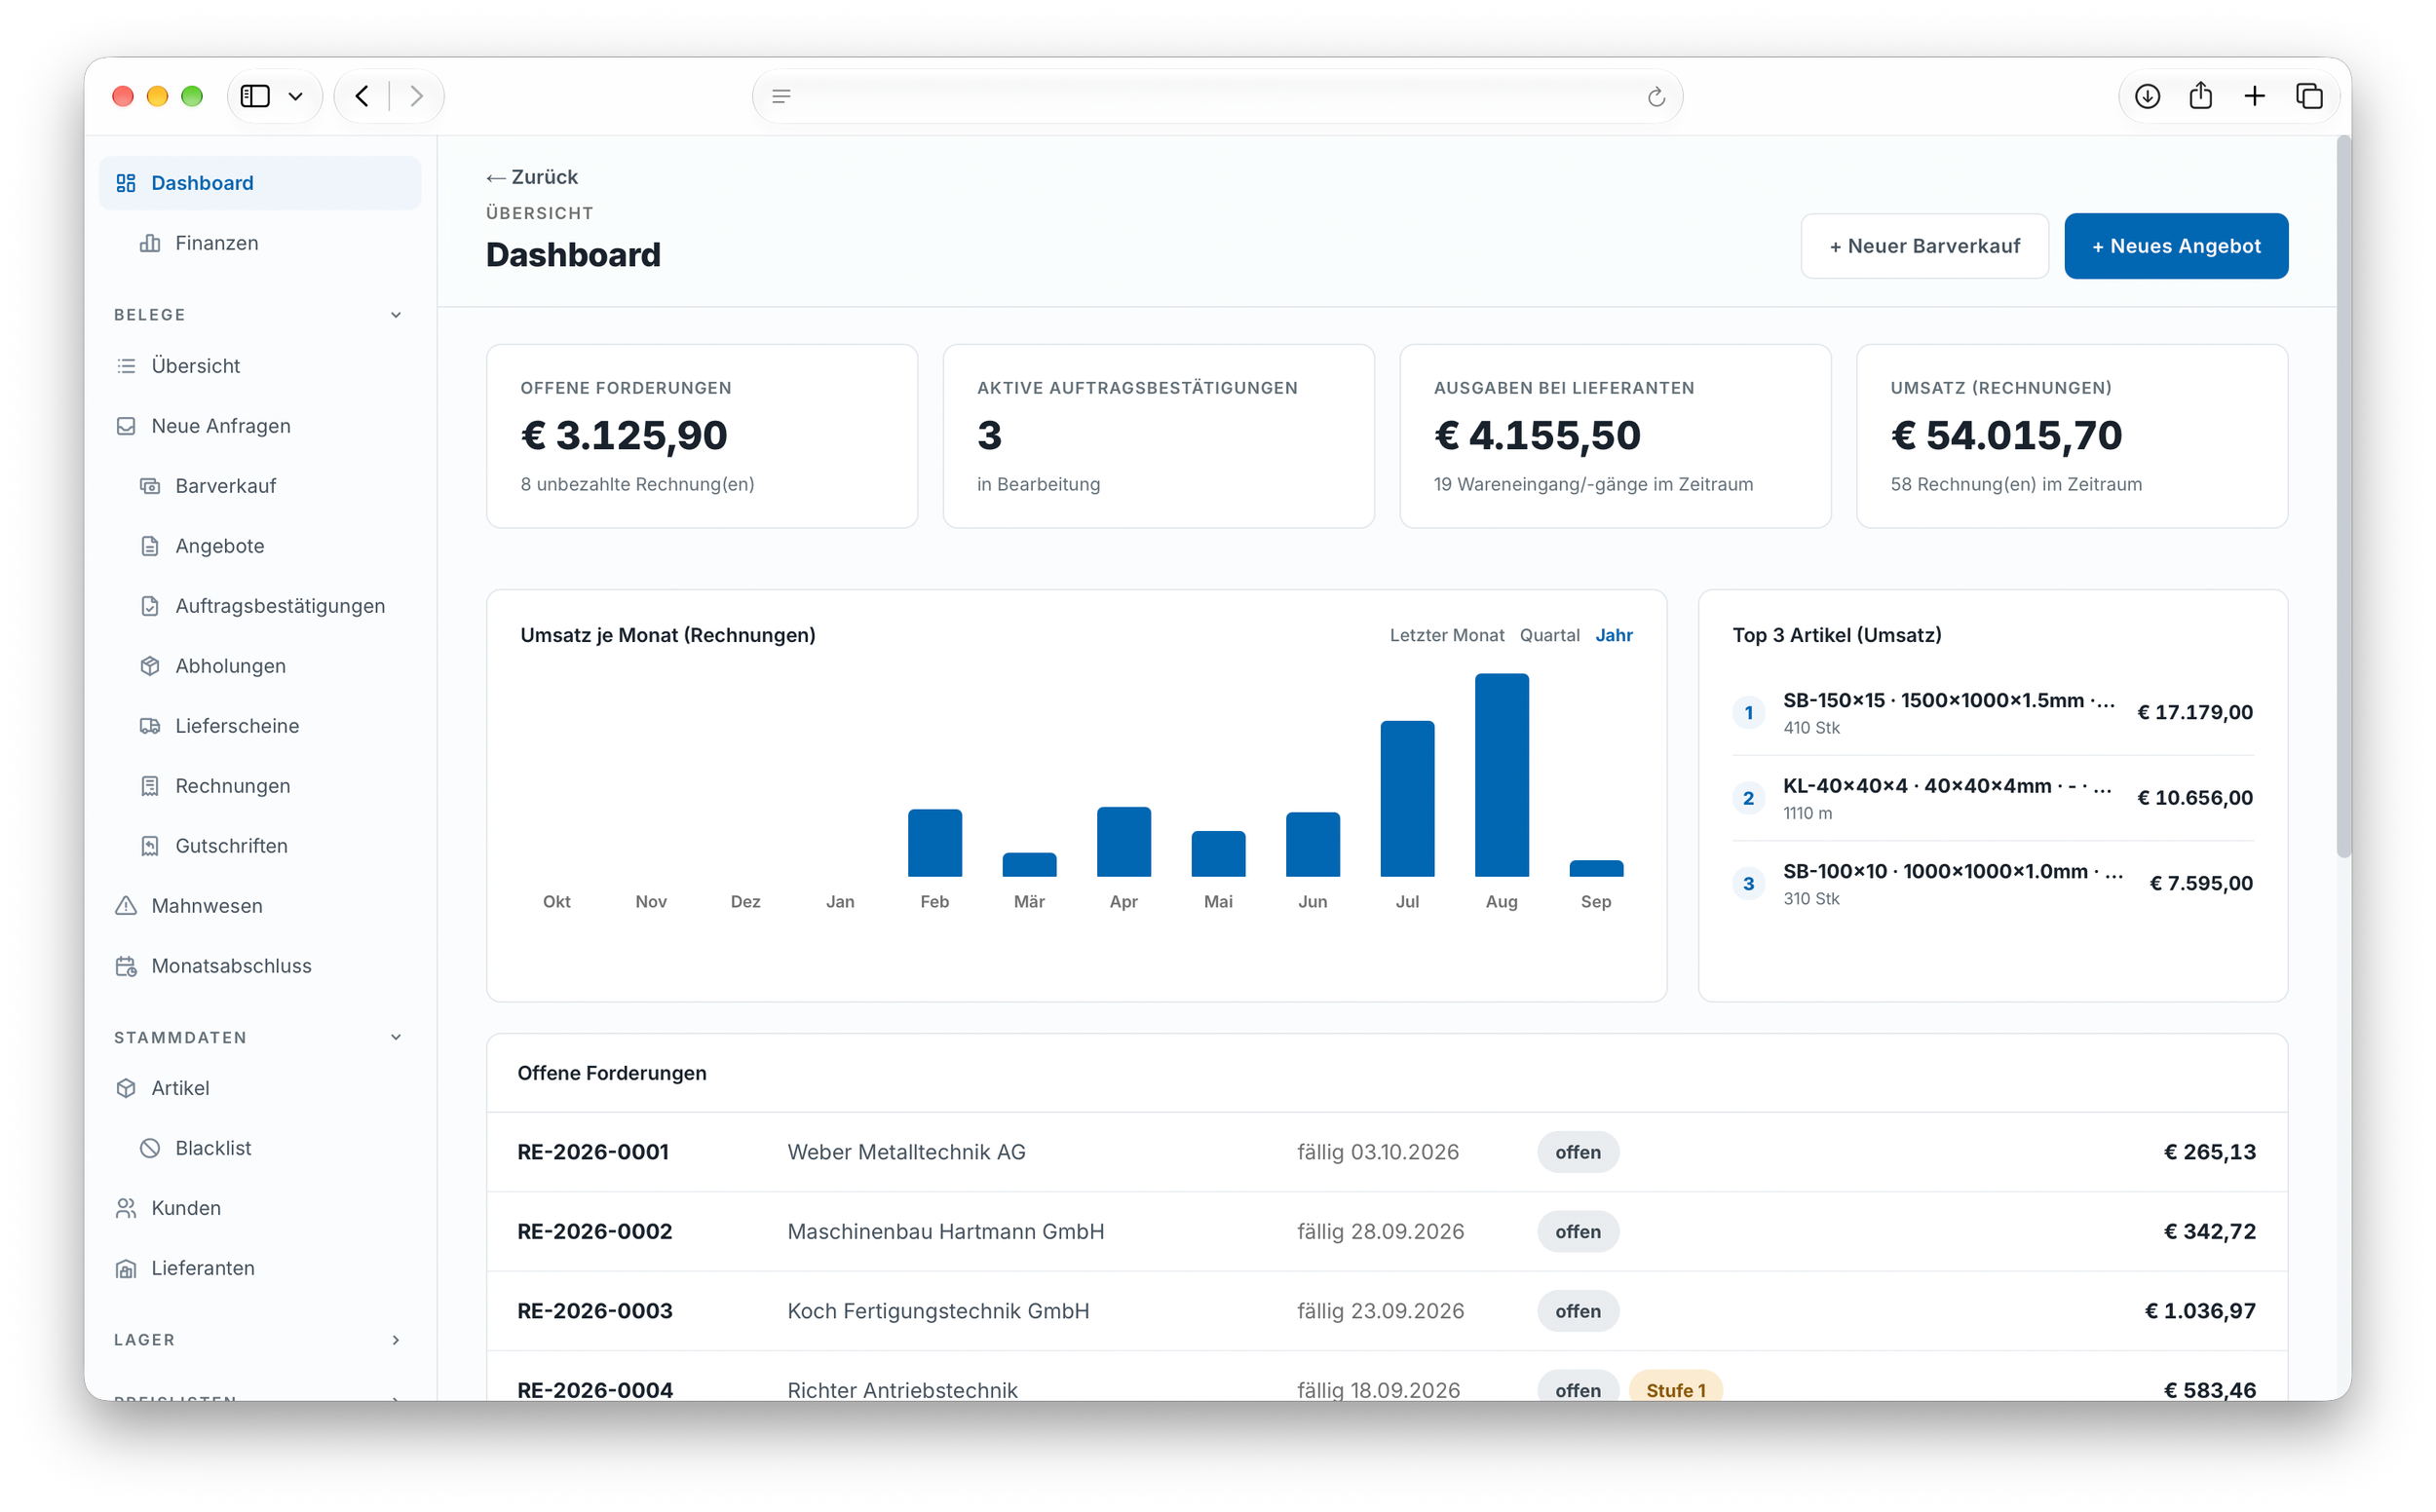Collapse the BELEGE section chevron
This screenshot has height=1512, width=2436.
[x=396, y=315]
